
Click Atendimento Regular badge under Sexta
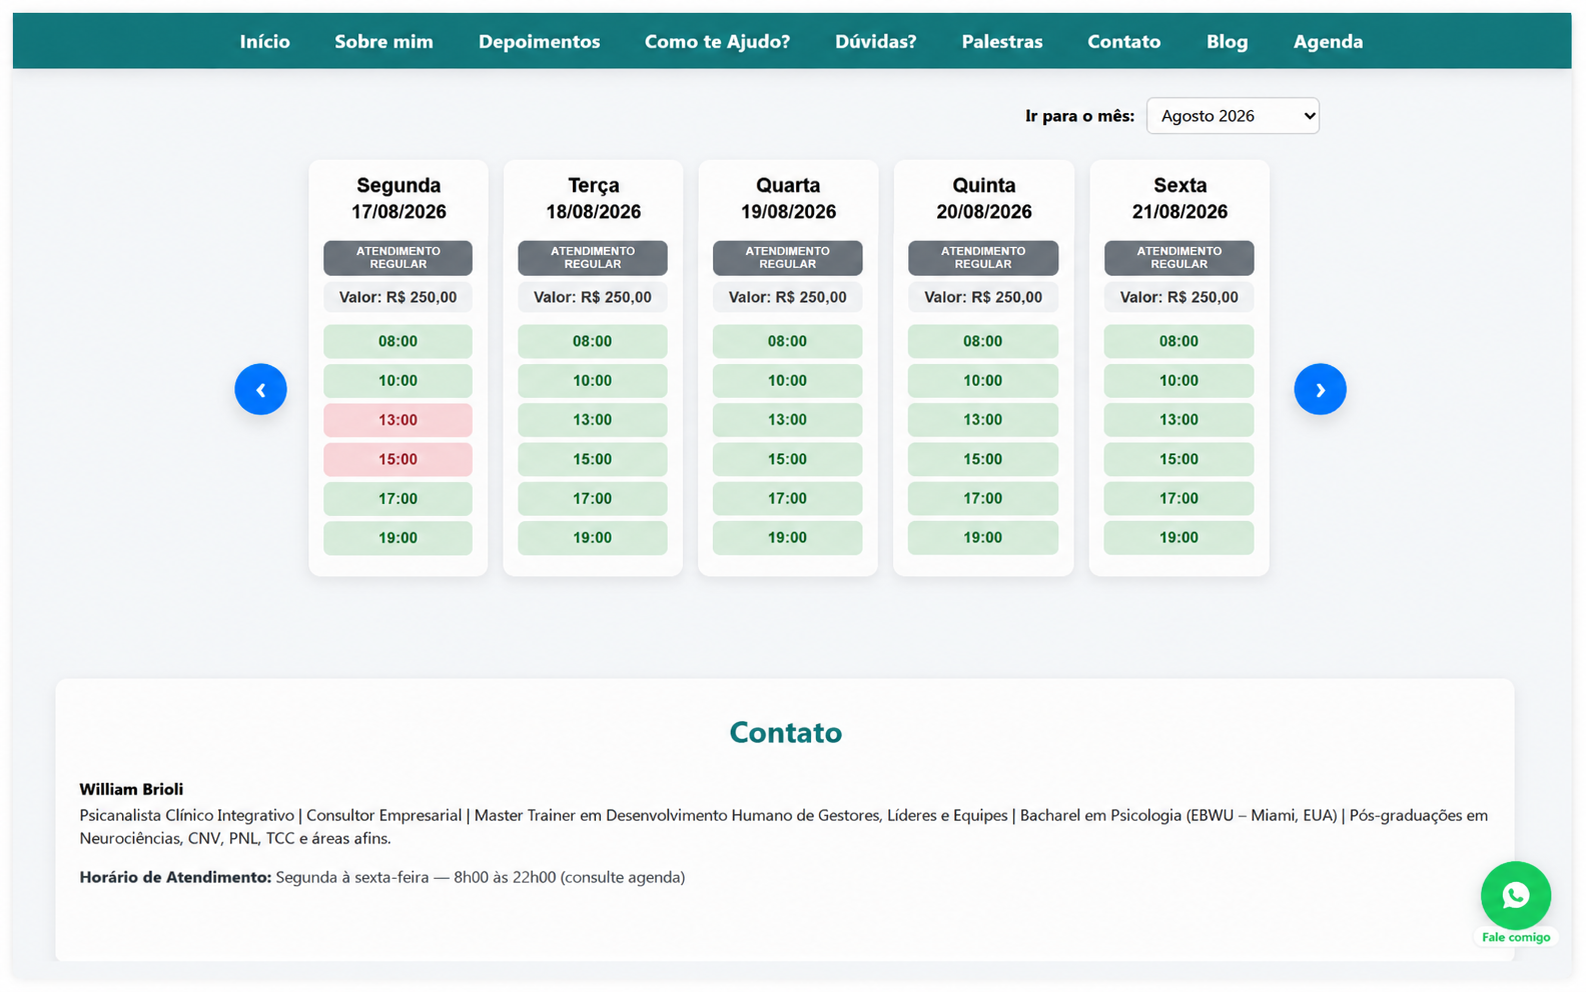(x=1179, y=258)
